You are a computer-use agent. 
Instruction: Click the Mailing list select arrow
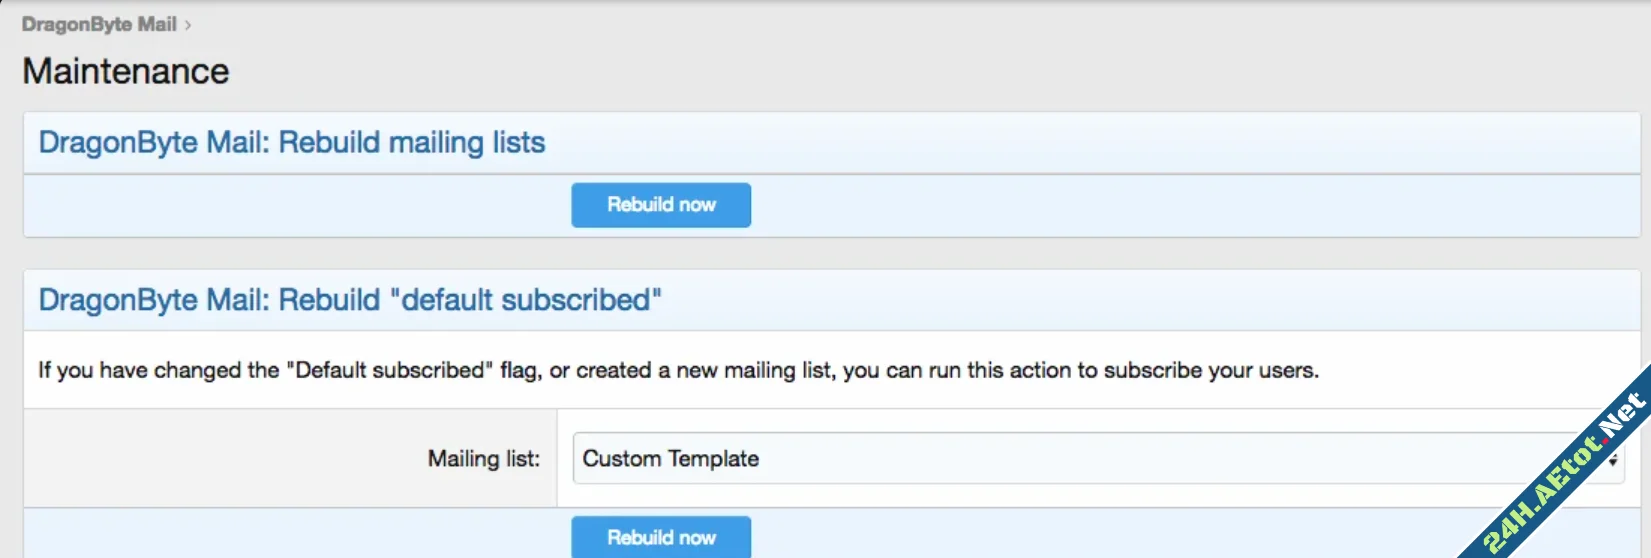1613,460
